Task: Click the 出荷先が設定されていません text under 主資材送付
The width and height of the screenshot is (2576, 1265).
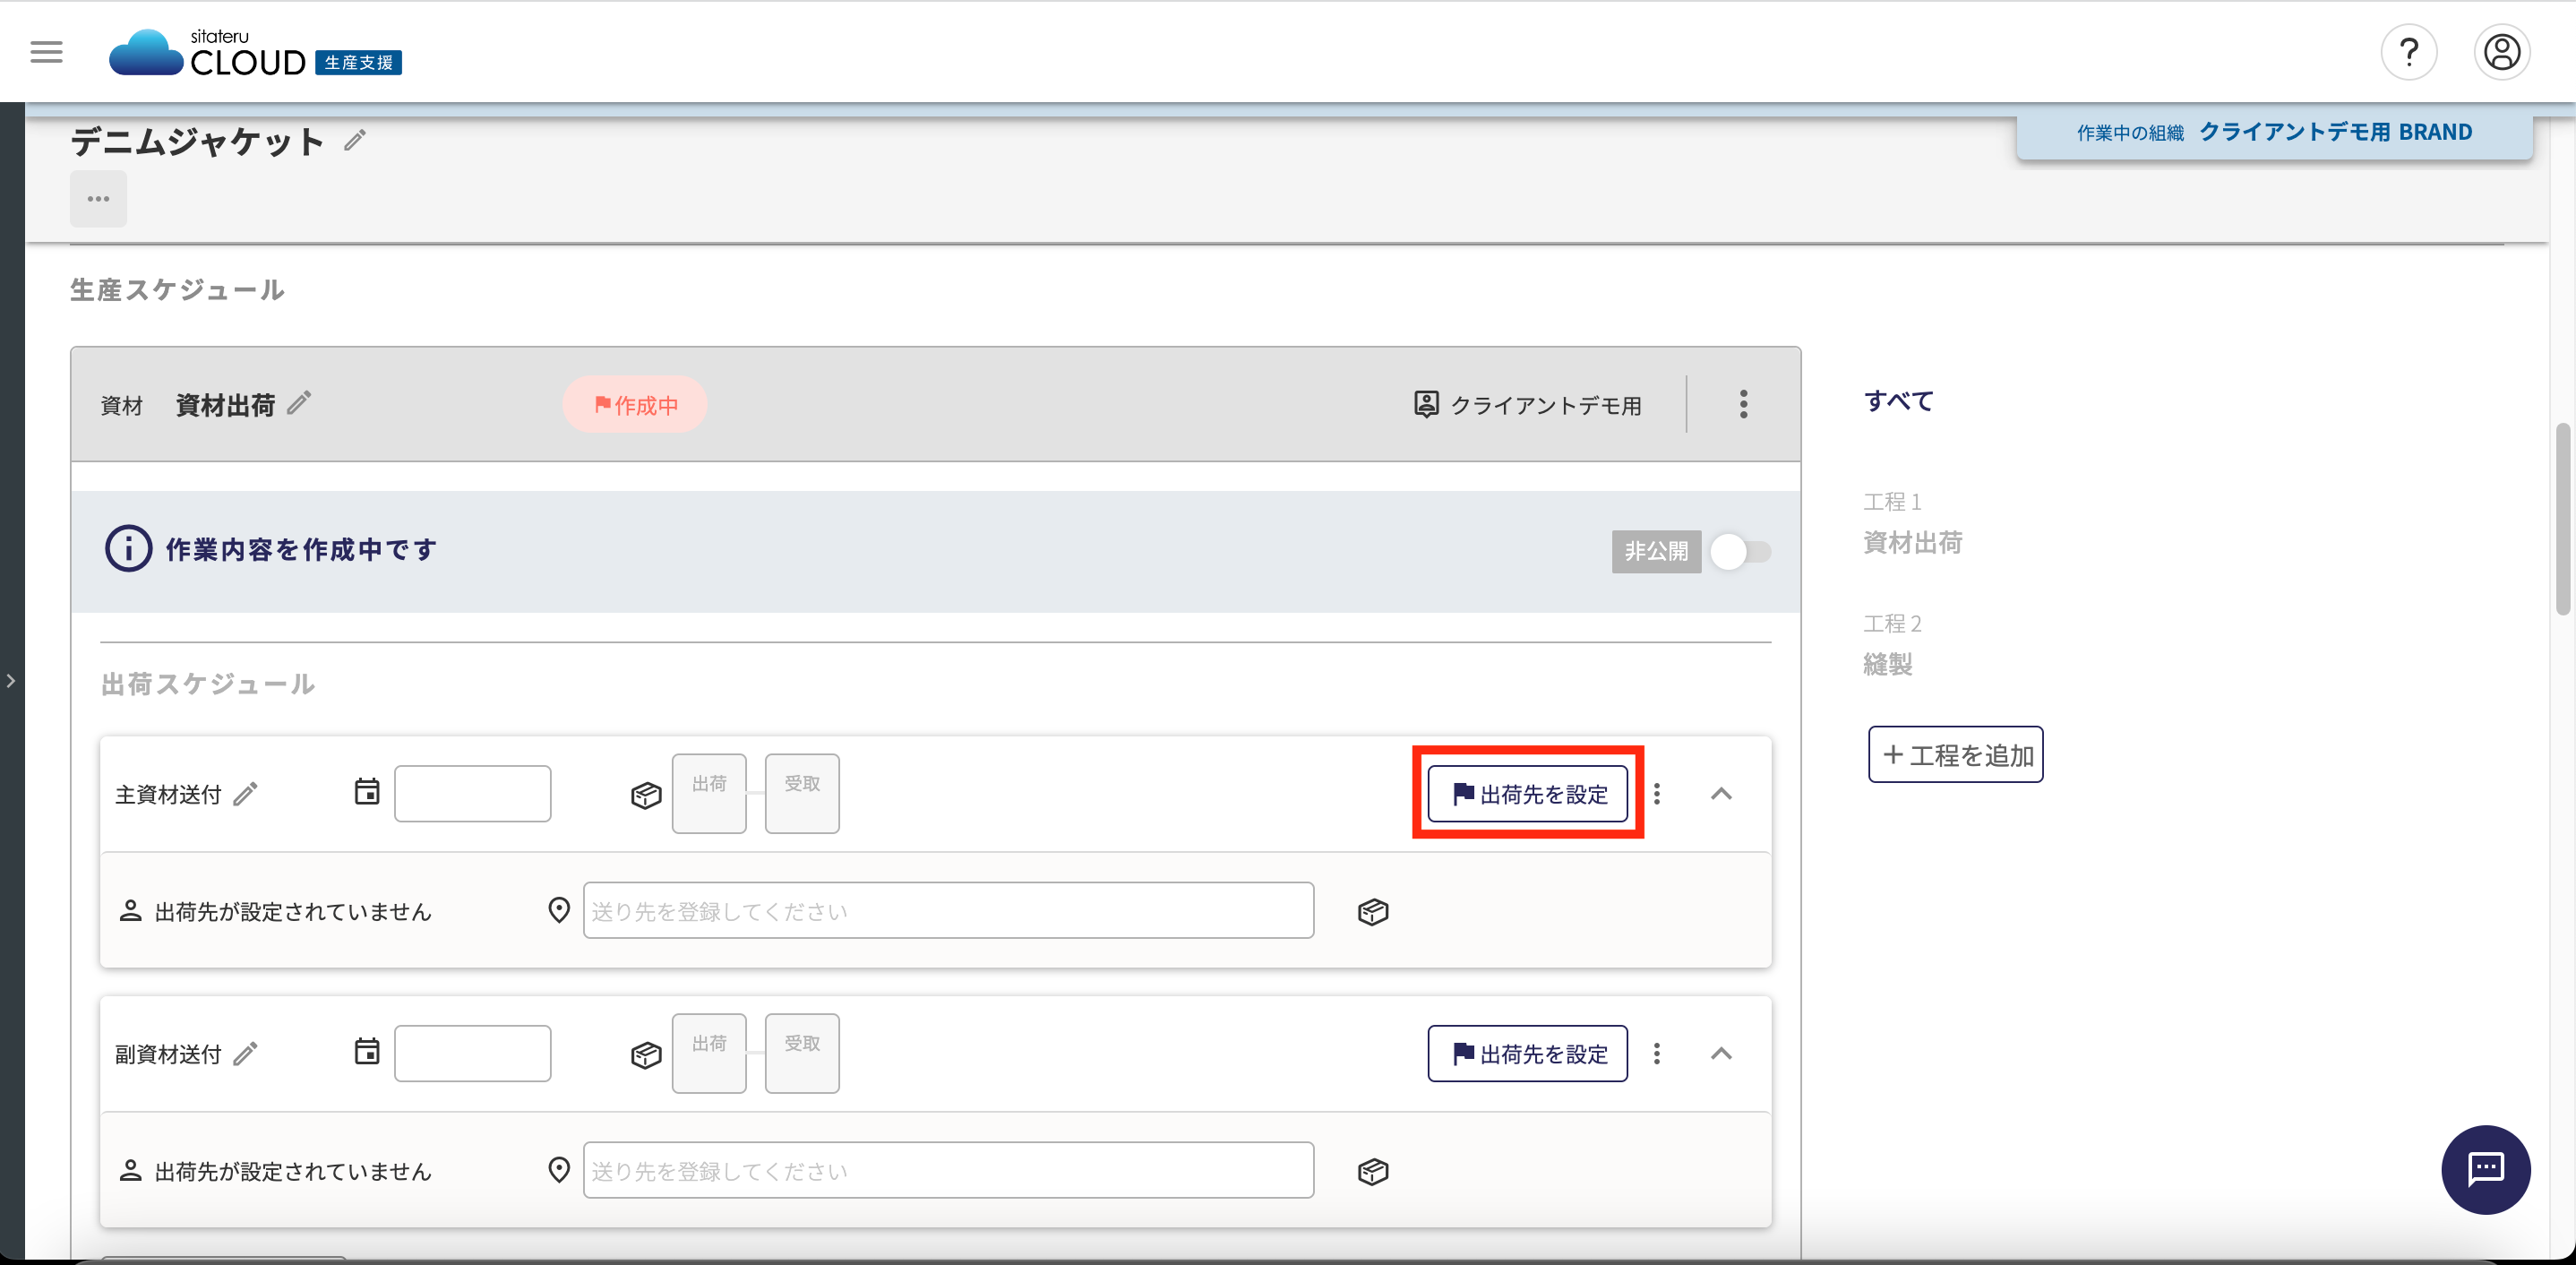Action: 293,912
